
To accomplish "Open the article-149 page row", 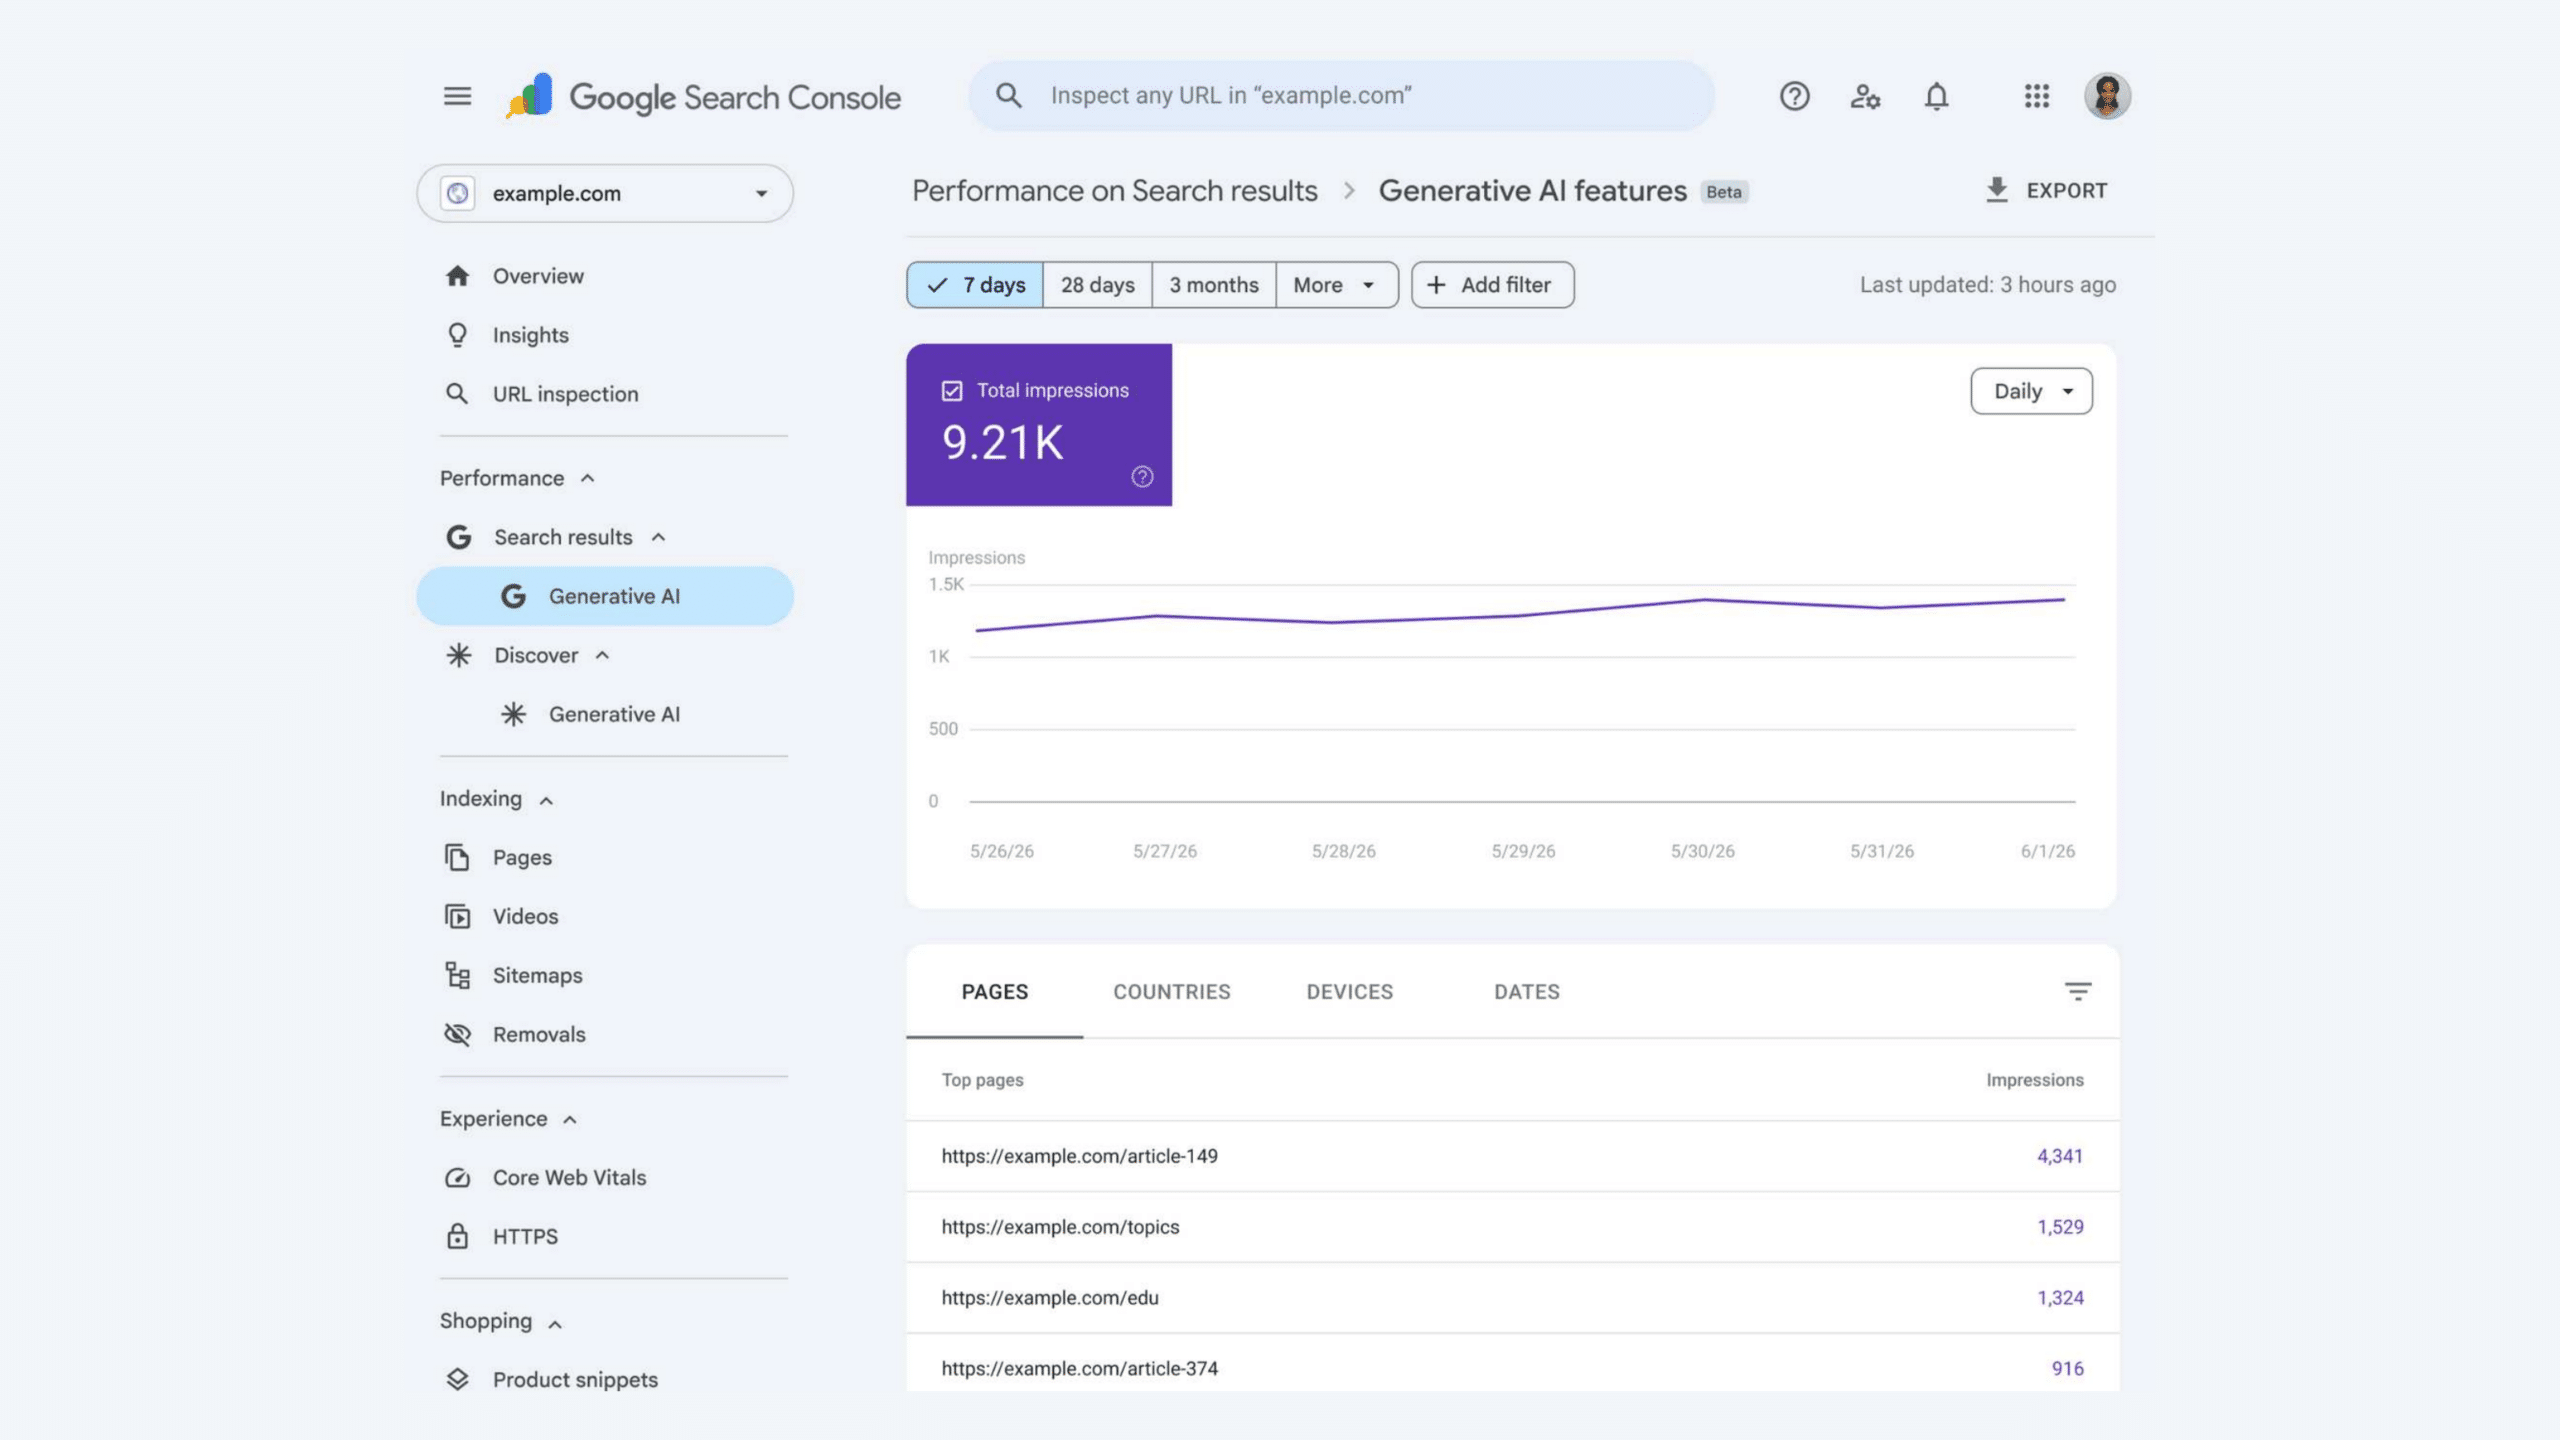I will coord(1512,1156).
